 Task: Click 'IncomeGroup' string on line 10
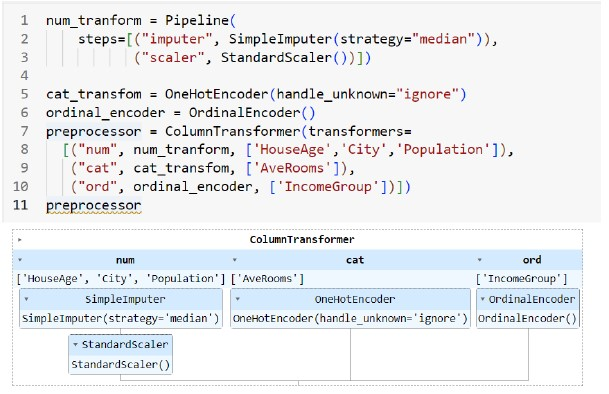(328, 187)
